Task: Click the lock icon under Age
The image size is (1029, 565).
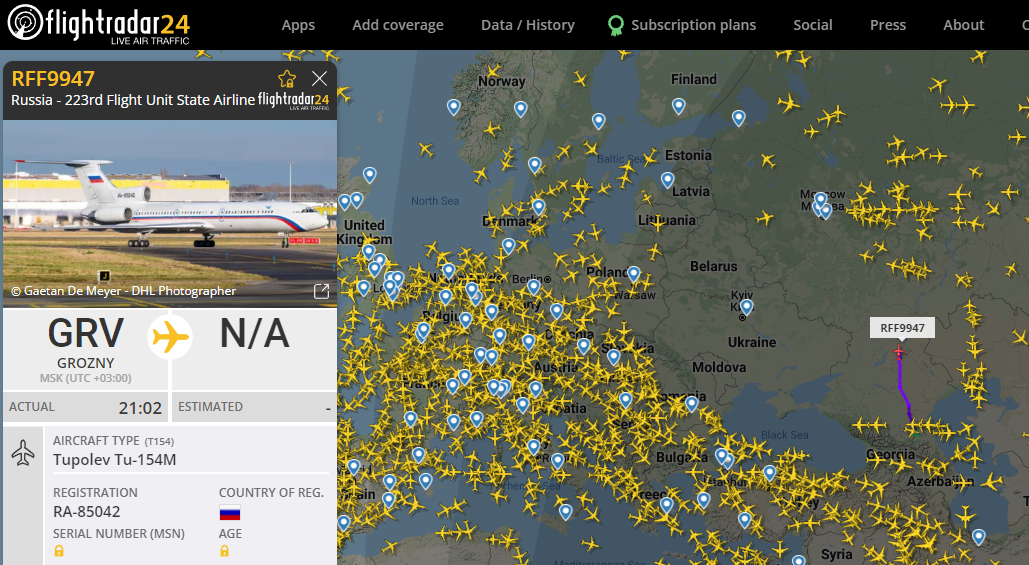Action: [224, 551]
